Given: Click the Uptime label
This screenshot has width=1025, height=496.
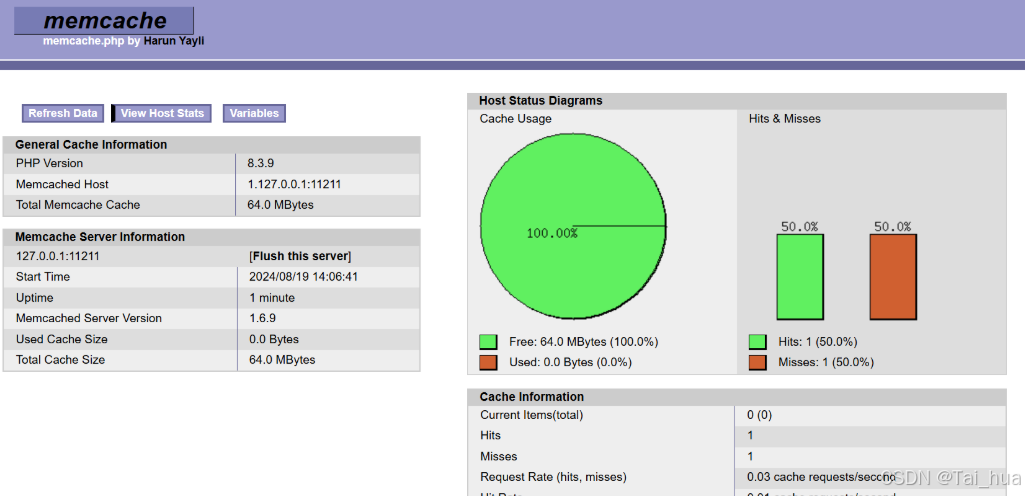Looking at the screenshot, I should click(x=35, y=298).
